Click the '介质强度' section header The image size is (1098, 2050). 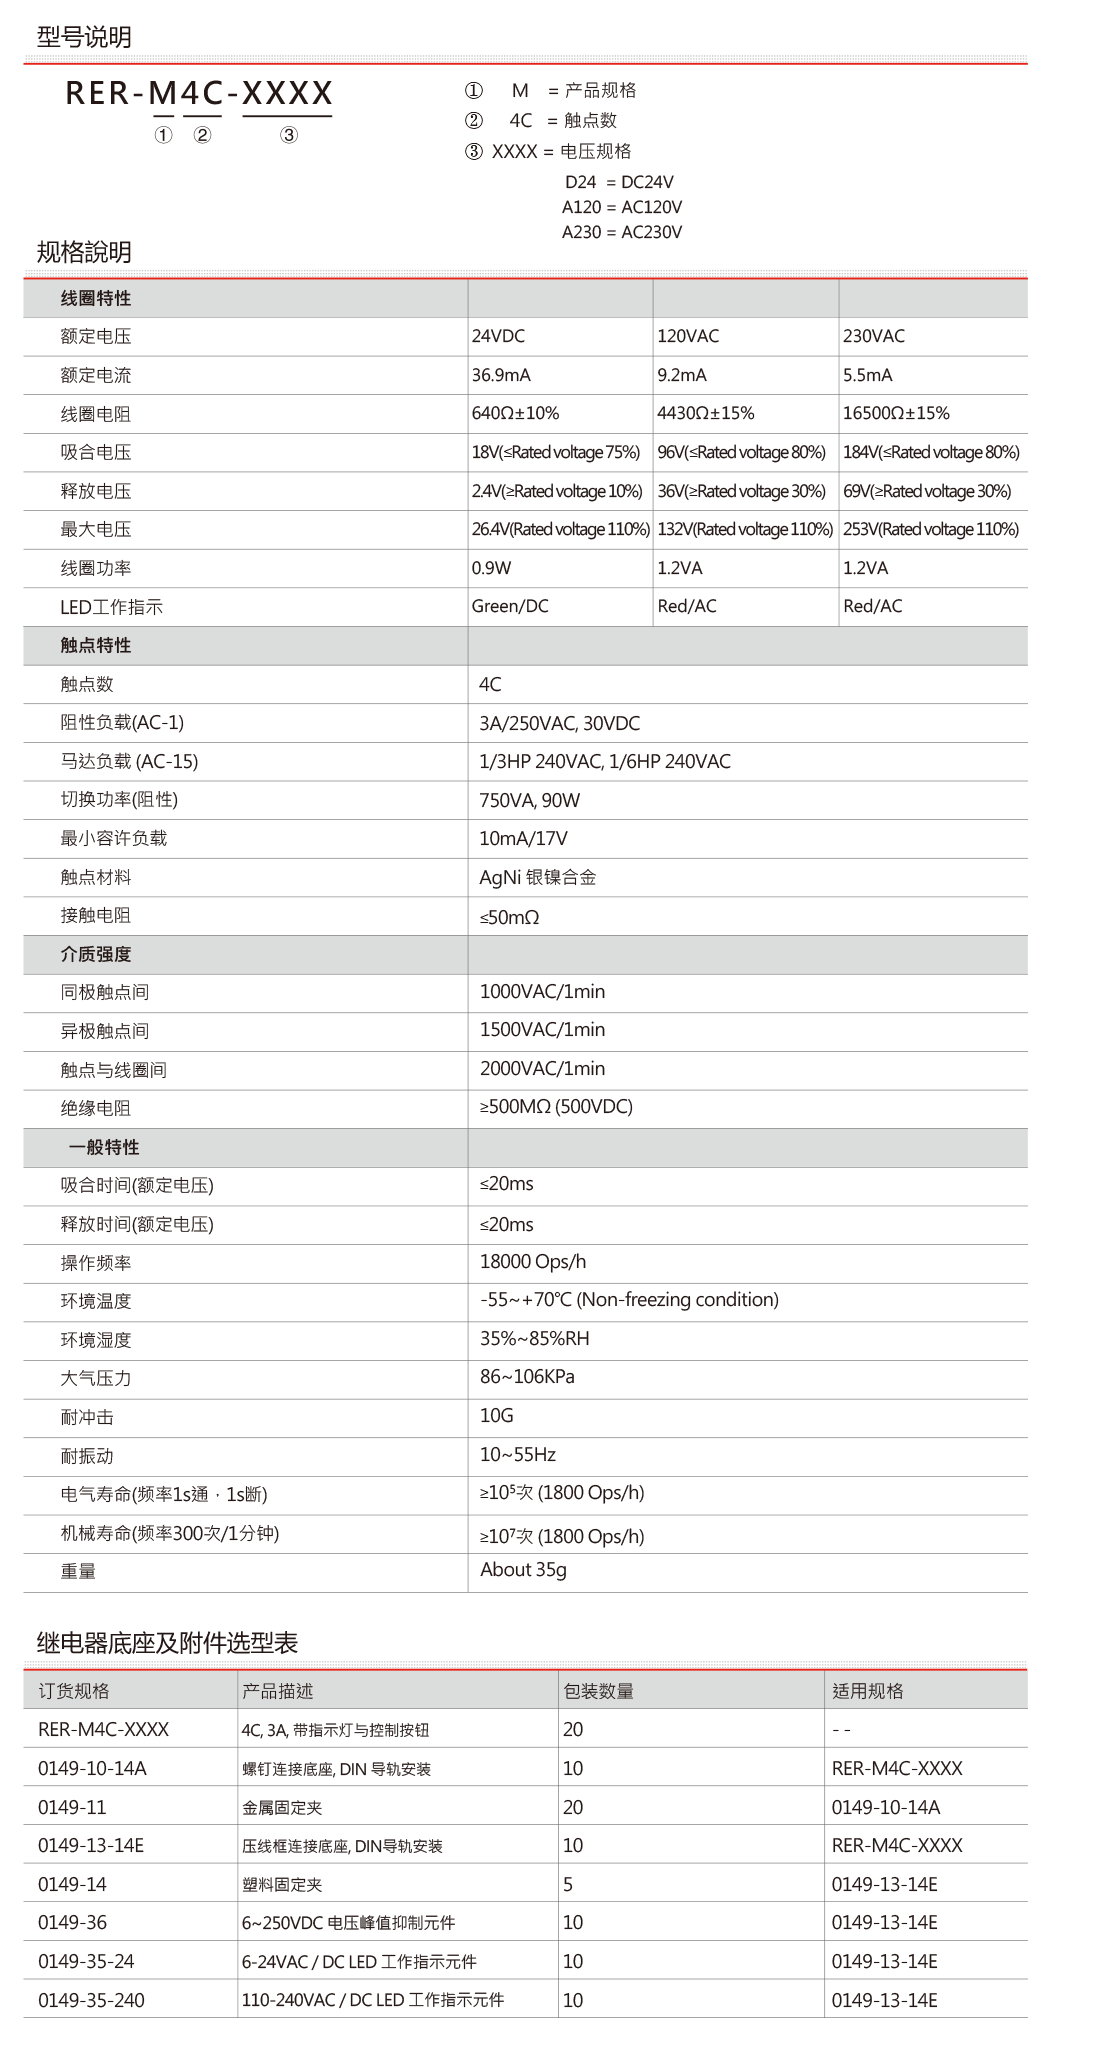coord(96,954)
